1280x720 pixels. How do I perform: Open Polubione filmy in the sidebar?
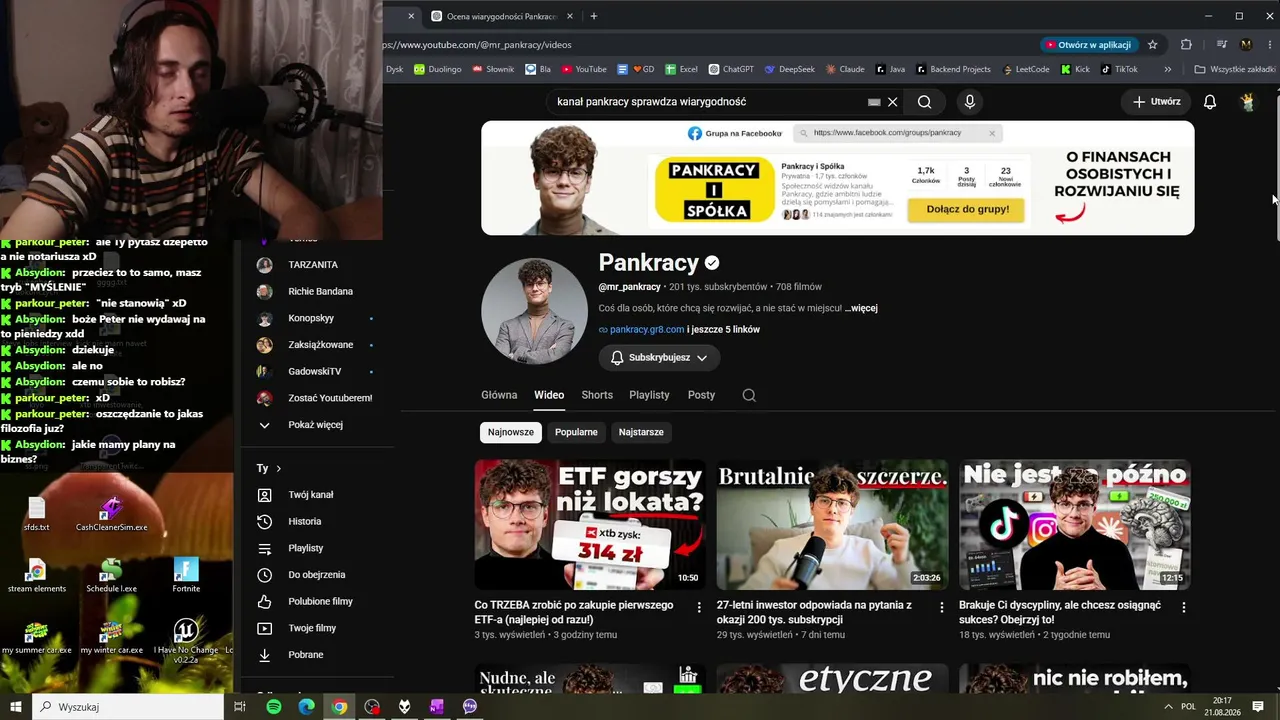point(319,601)
